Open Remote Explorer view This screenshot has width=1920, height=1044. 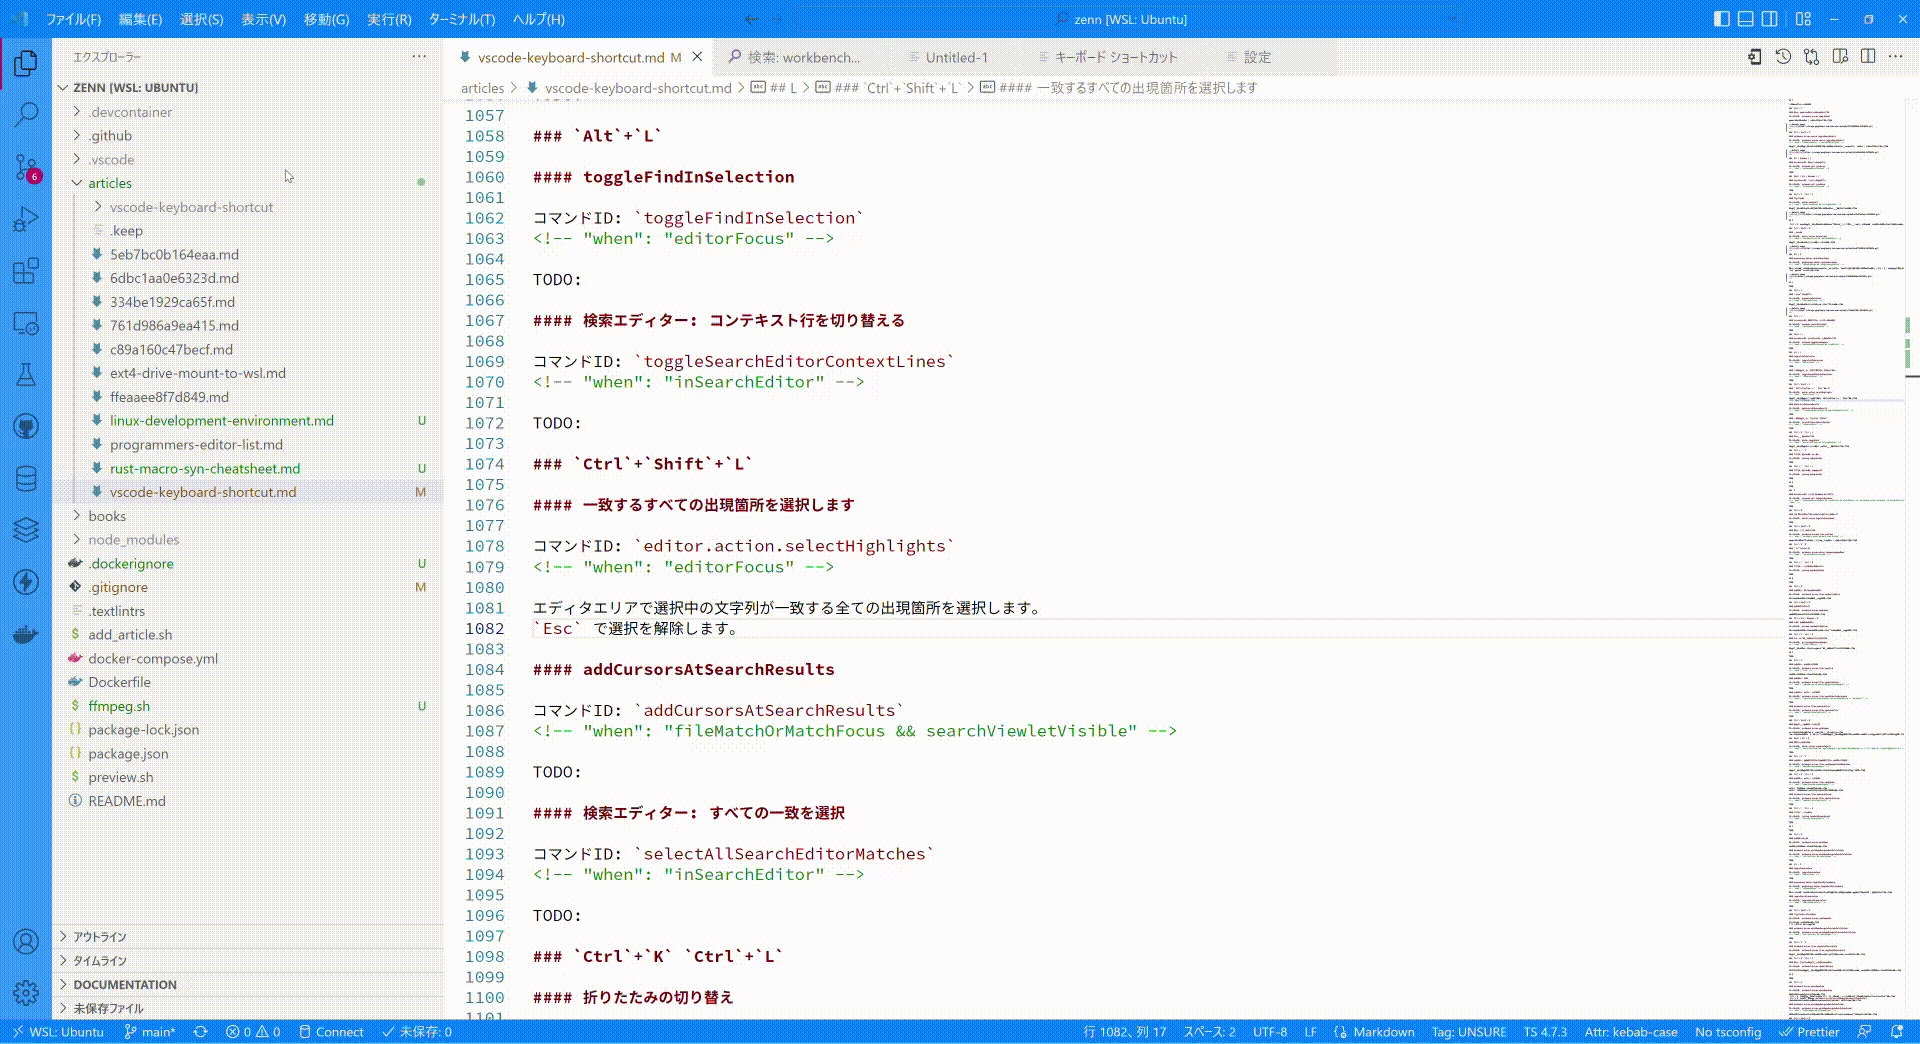tap(26, 323)
